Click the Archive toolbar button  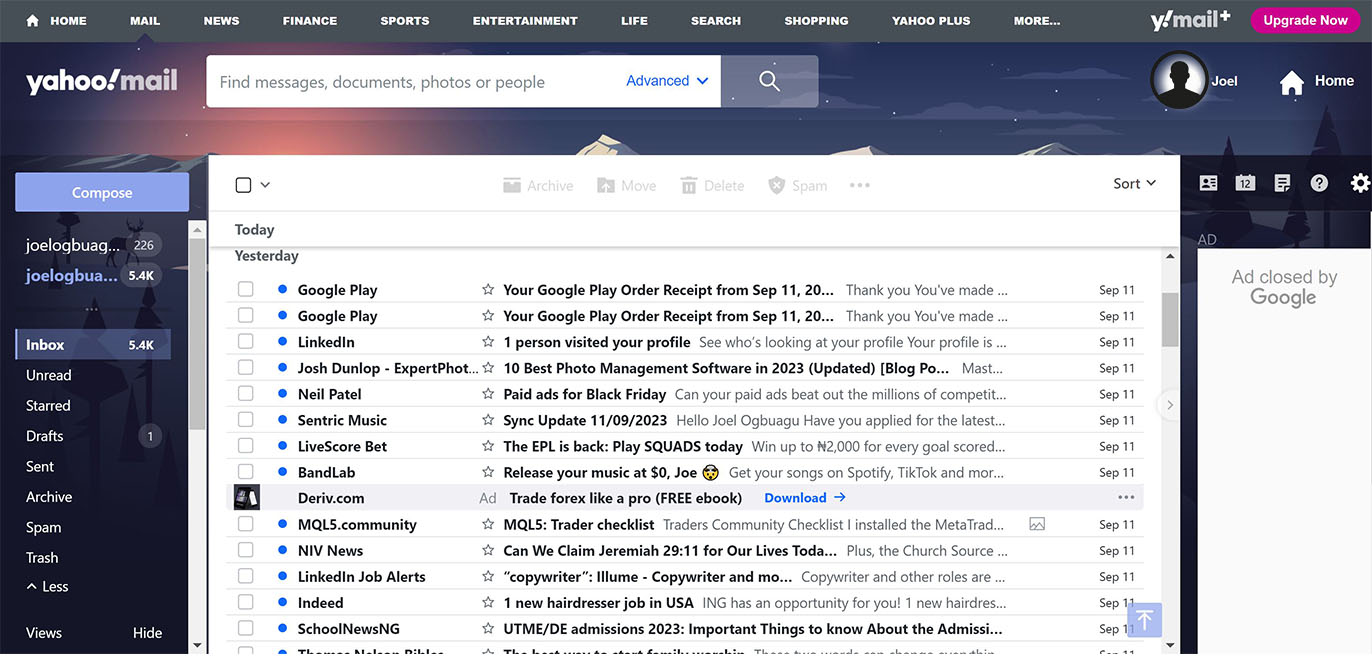coord(538,185)
